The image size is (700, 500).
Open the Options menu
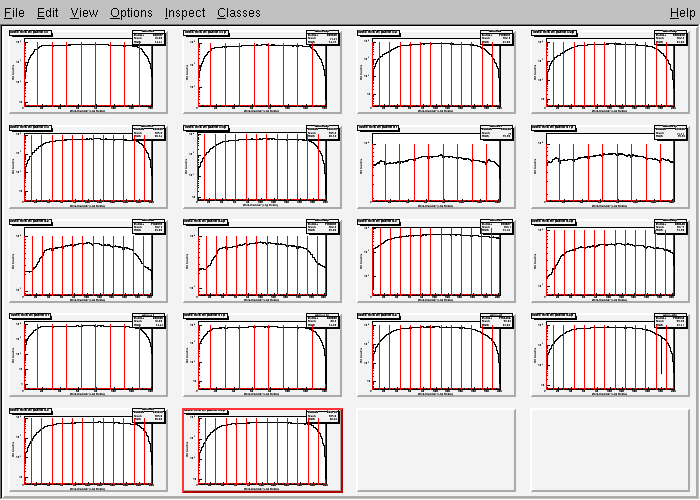(x=131, y=12)
